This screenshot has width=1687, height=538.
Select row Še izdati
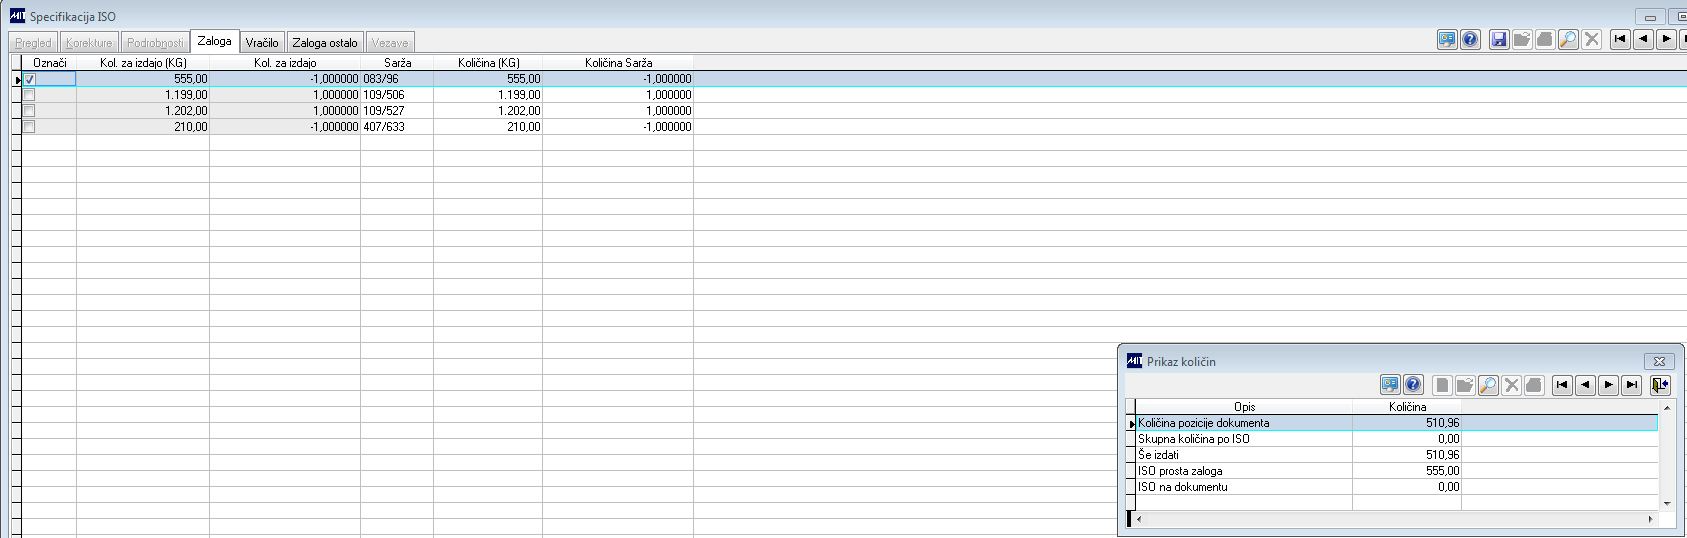[1397, 455]
